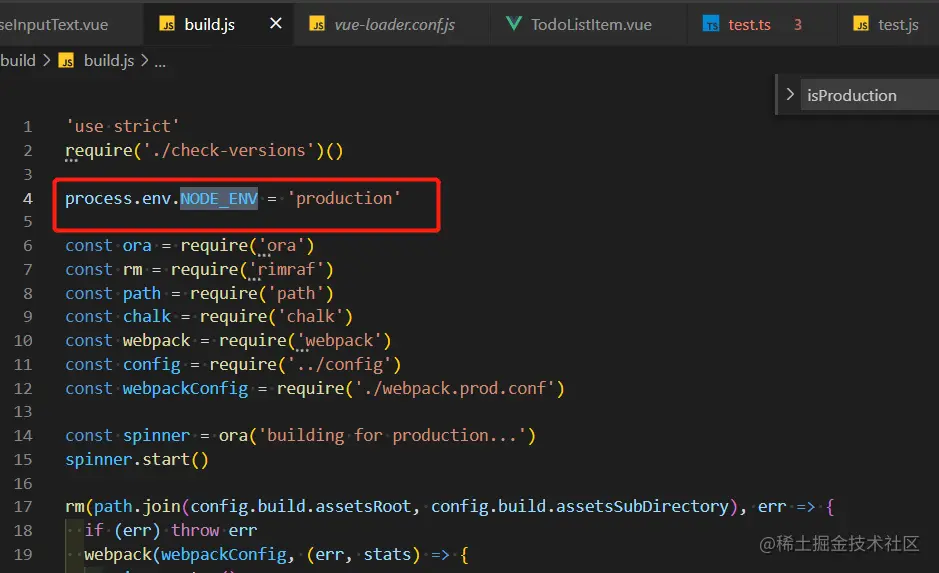Click the './webpack.prod.conf' string on line 12
Viewport: 939px width, 573px height.
pyautogui.click(x=454, y=388)
